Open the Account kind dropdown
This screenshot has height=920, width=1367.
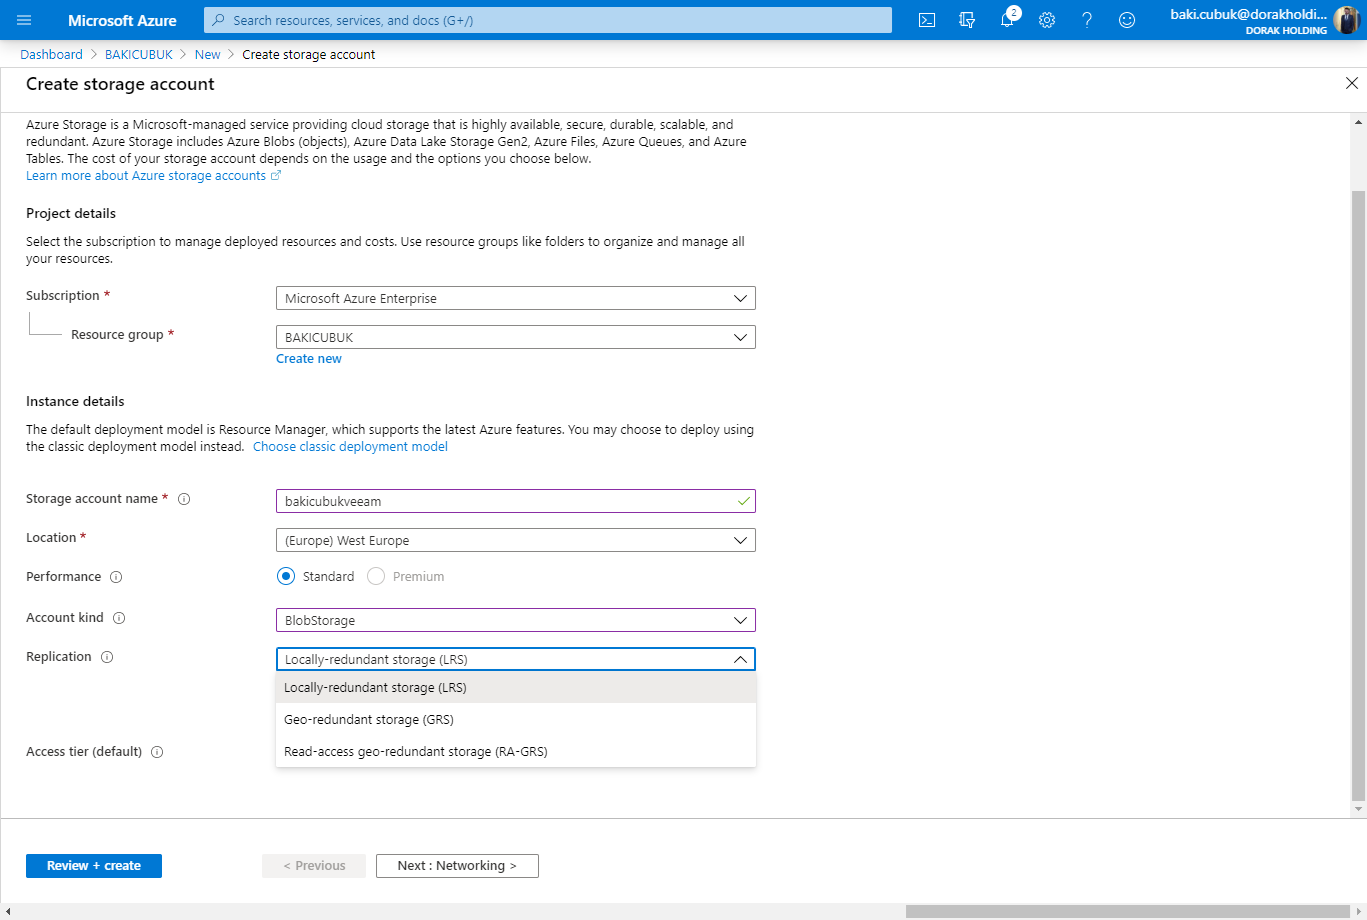pyautogui.click(x=515, y=620)
